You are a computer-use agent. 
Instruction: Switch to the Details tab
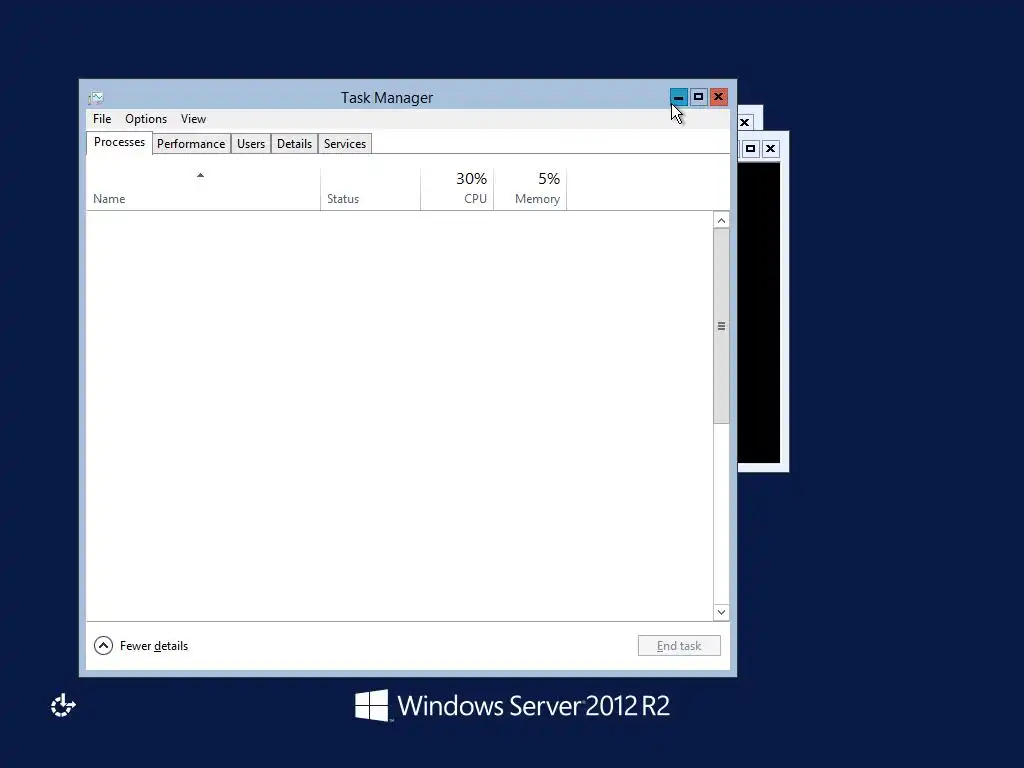pyautogui.click(x=295, y=144)
